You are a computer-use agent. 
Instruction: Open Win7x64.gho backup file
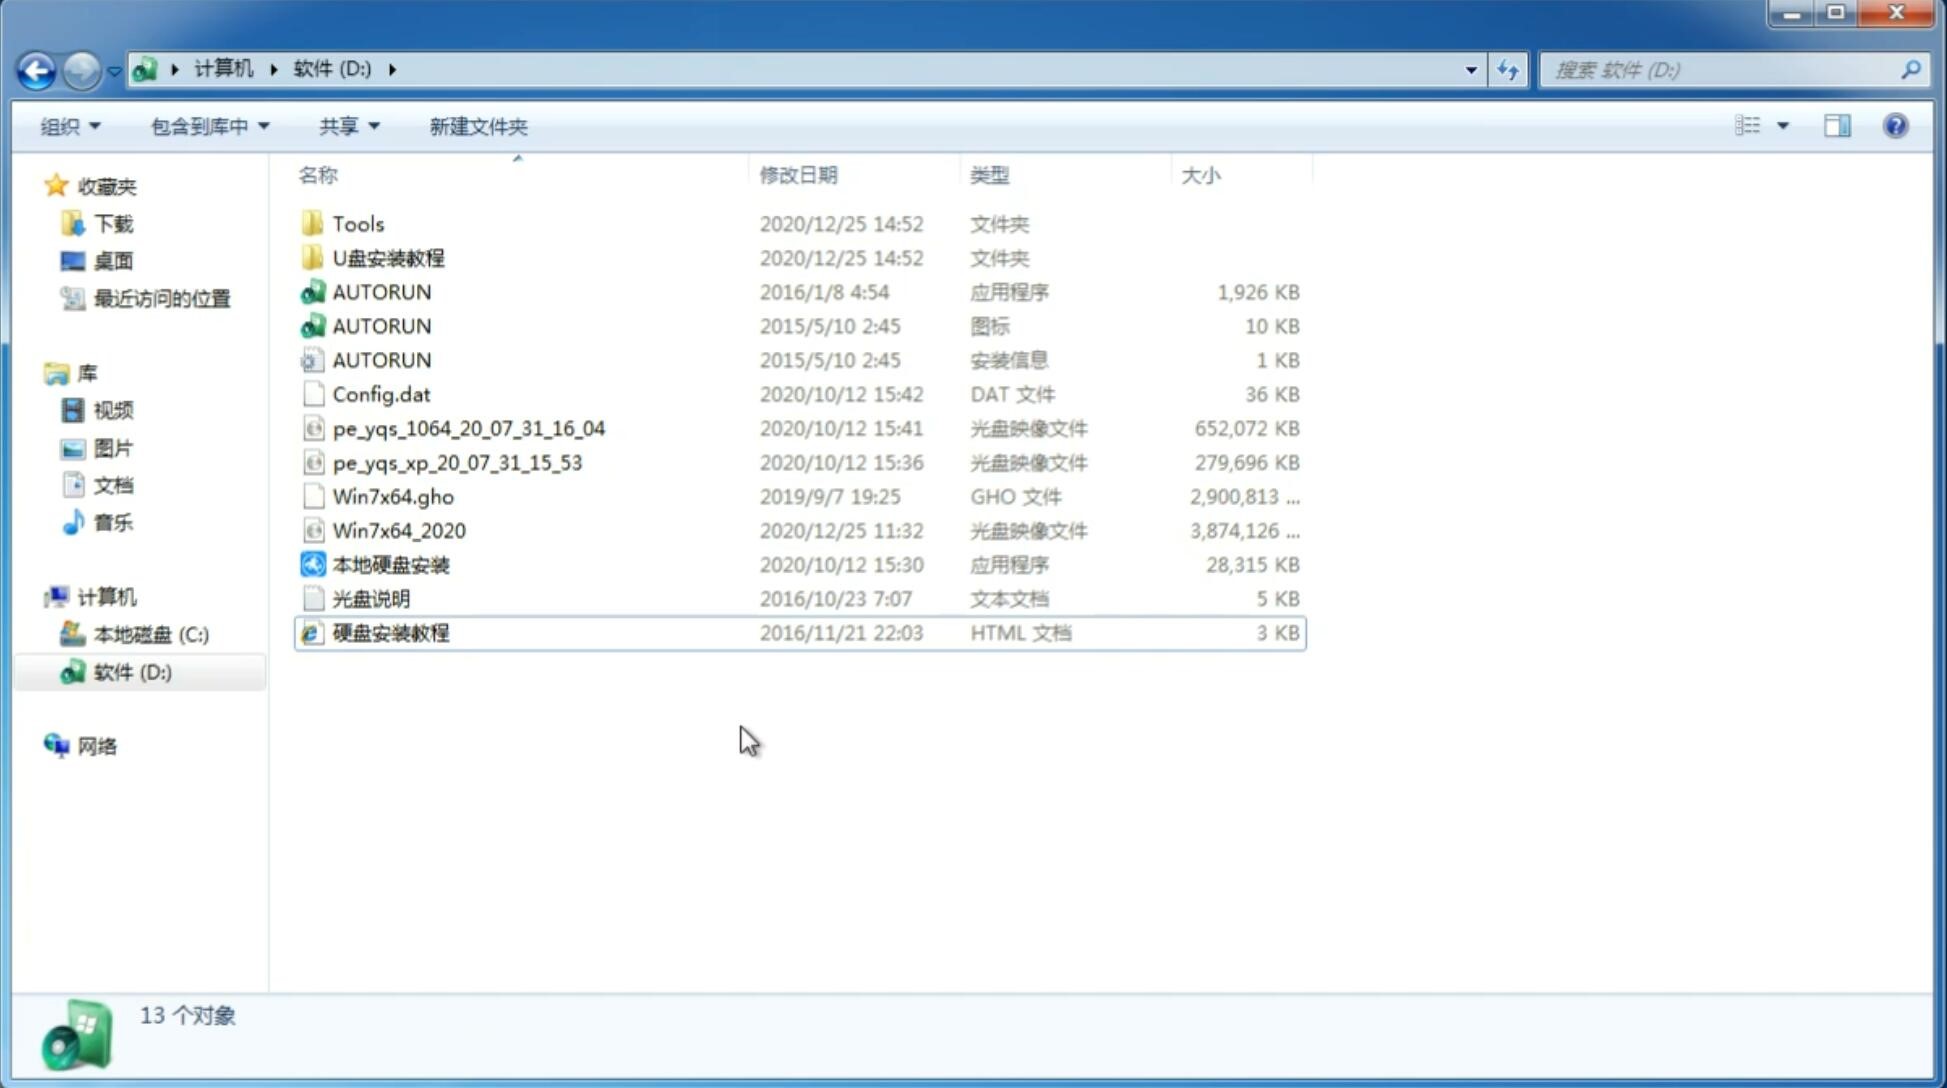393,496
